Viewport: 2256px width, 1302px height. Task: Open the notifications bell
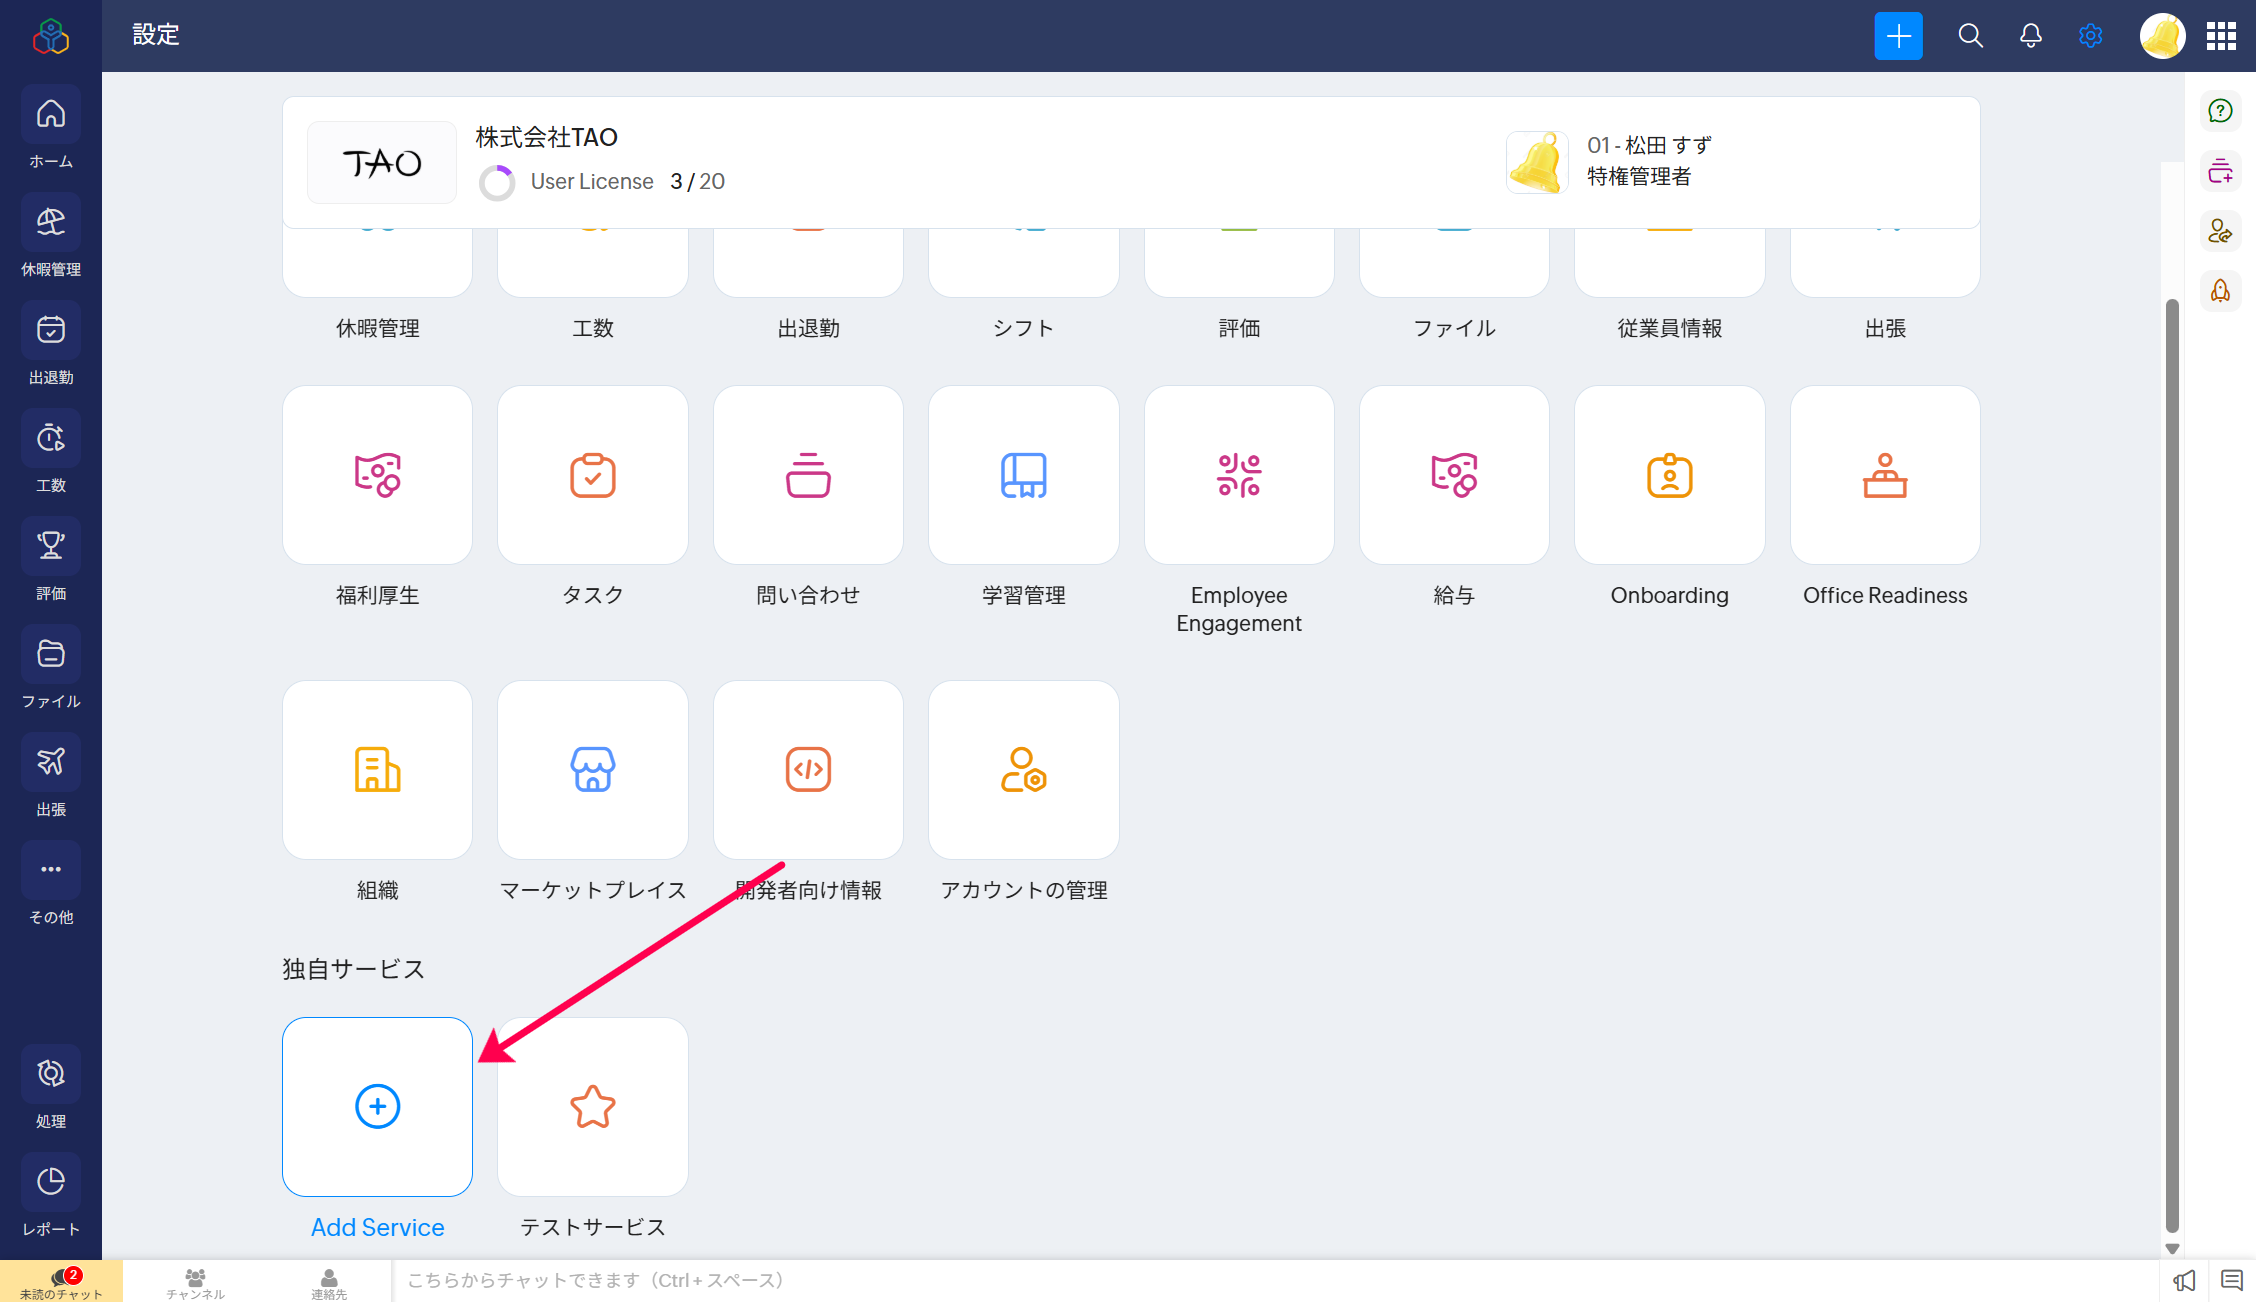click(2030, 36)
